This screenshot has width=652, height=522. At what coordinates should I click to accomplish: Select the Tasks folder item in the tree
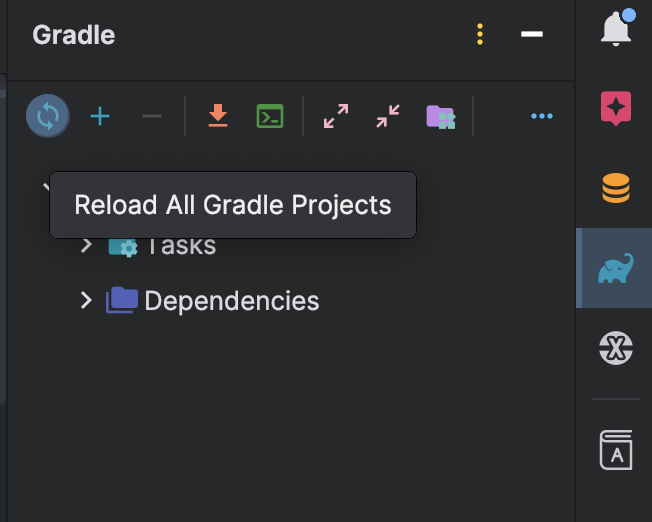point(162,246)
